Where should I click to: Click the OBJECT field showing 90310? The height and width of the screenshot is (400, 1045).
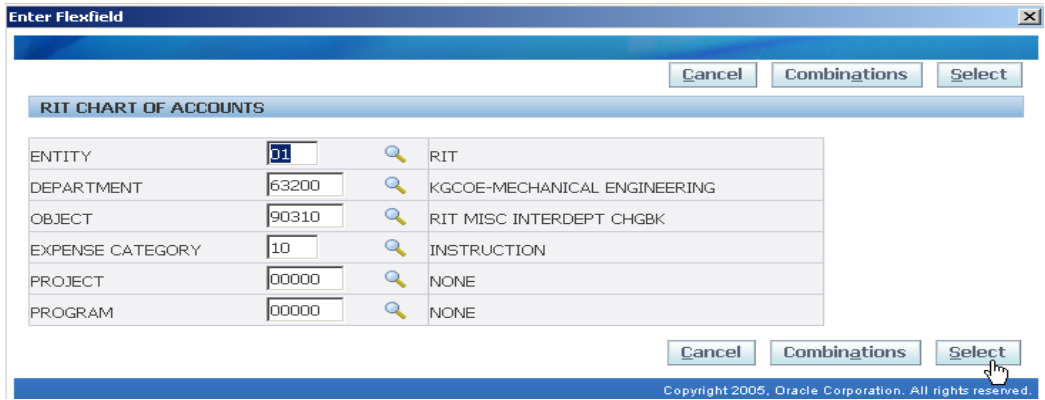[305, 217]
